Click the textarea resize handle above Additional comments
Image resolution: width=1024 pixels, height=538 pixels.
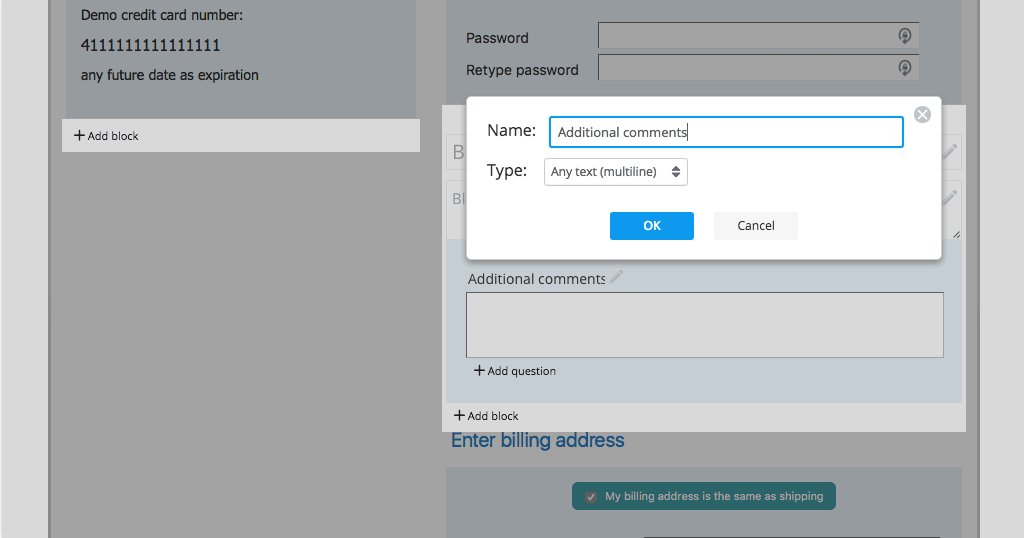coord(956,234)
